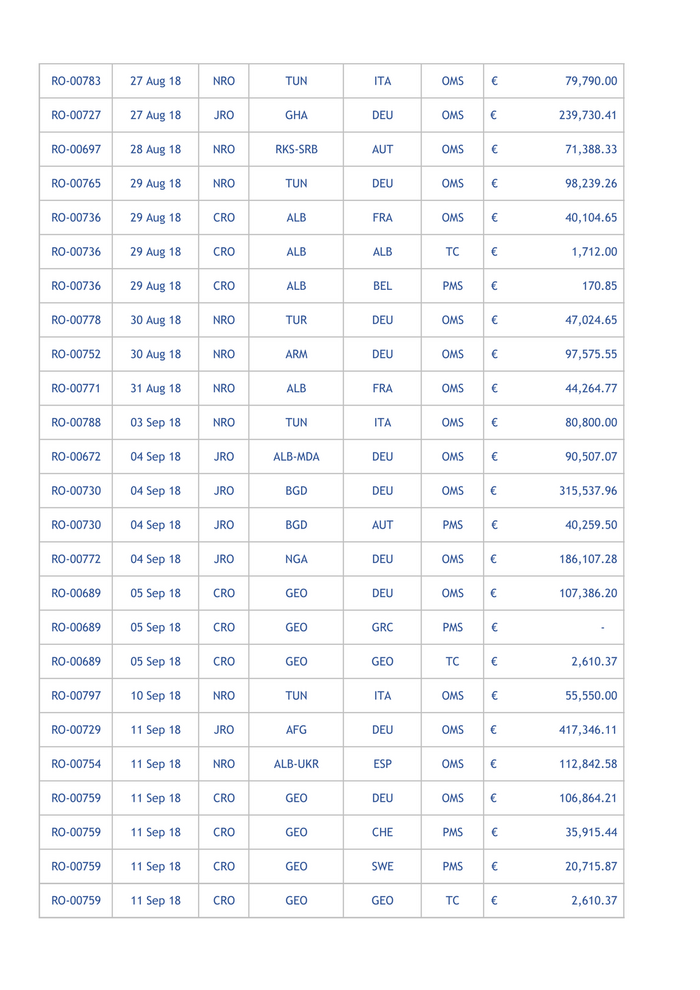Click the RO-00783 order number cell
Screen dimensions: 700x990
pos(76,81)
